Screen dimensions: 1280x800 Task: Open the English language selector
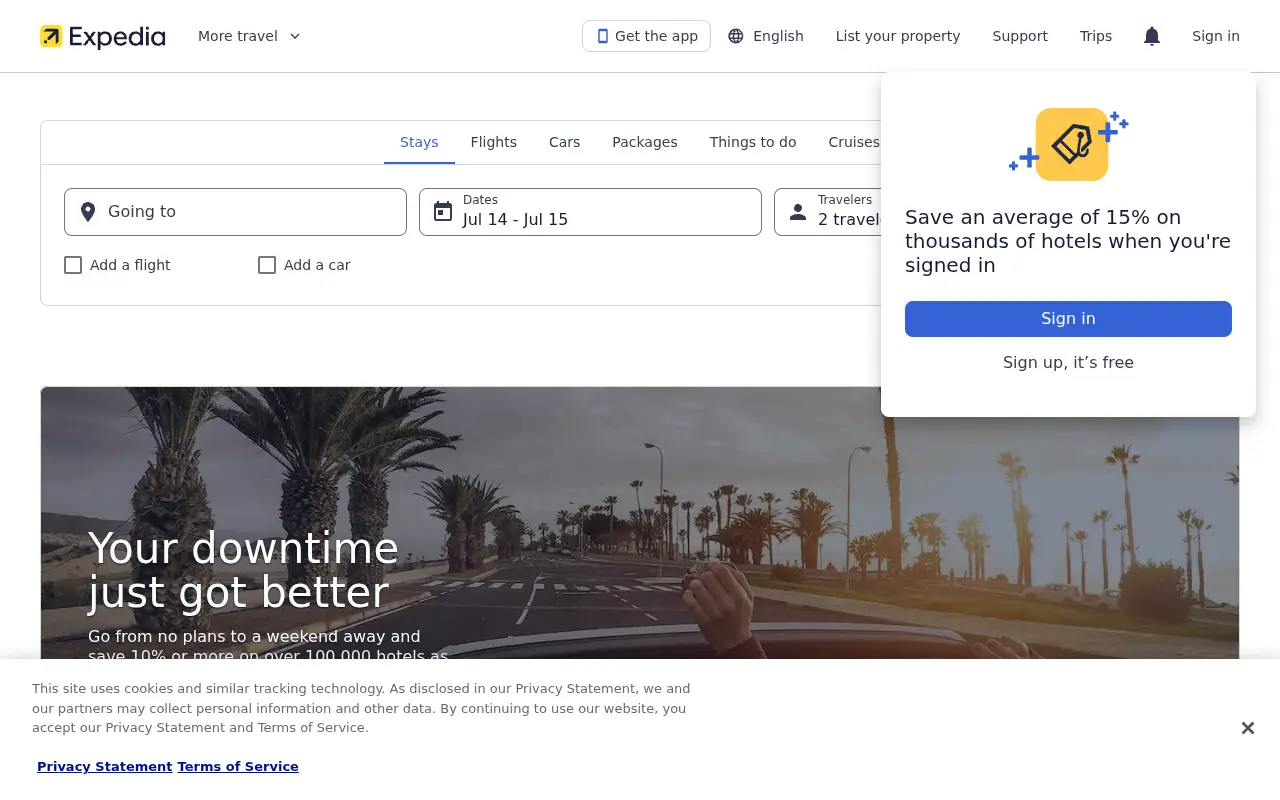click(x=766, y=36)
